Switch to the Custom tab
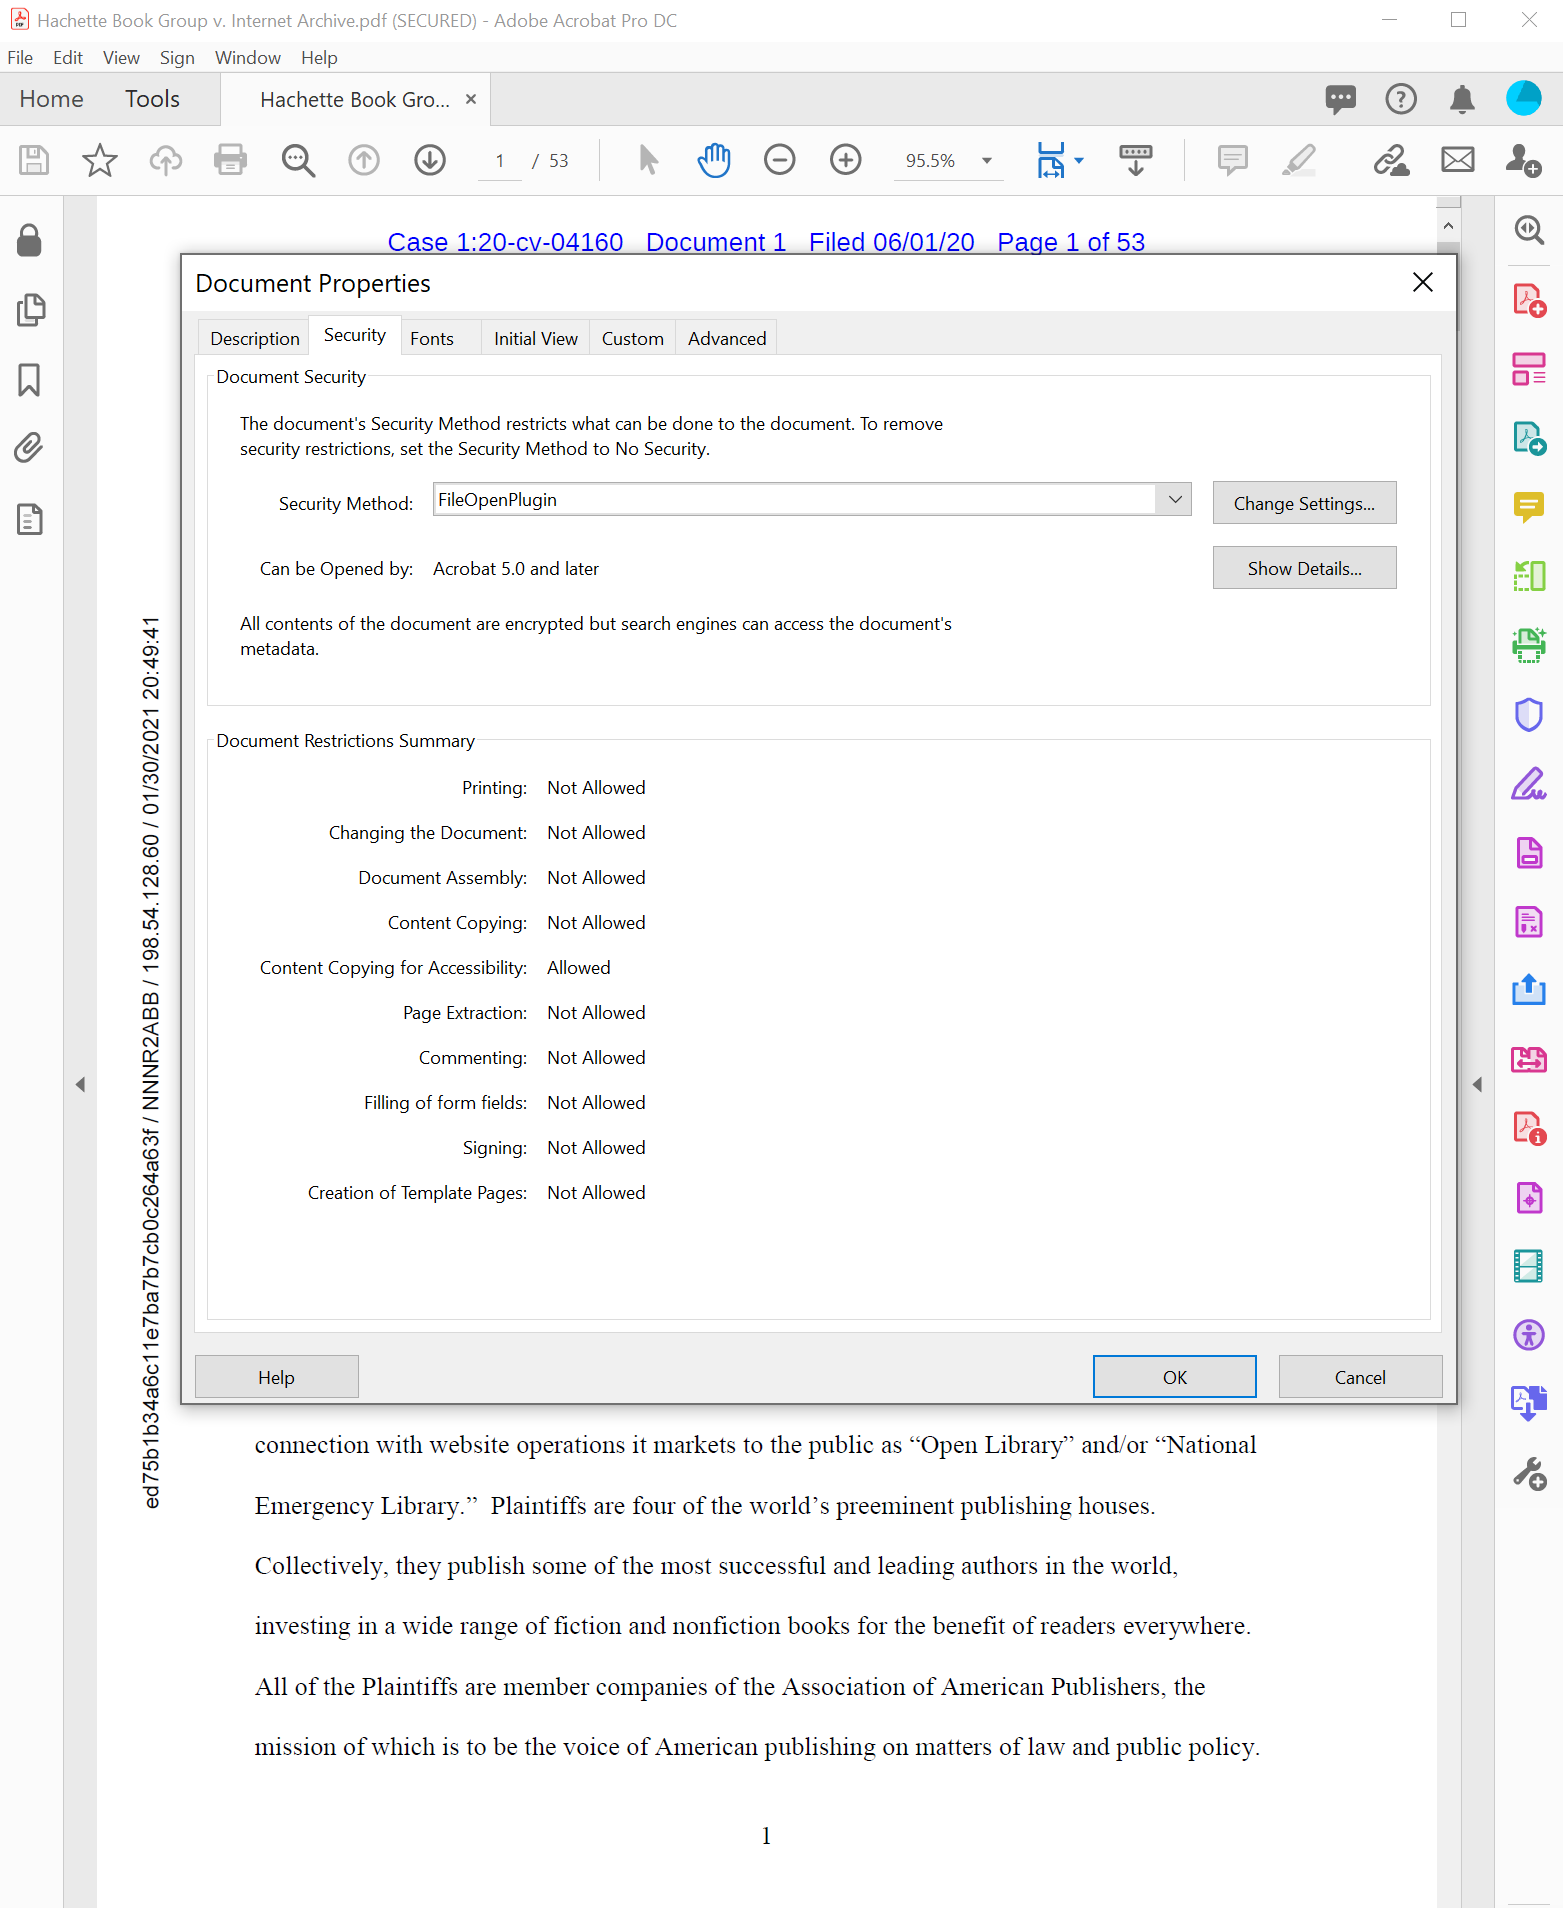 tap(633, 338)
